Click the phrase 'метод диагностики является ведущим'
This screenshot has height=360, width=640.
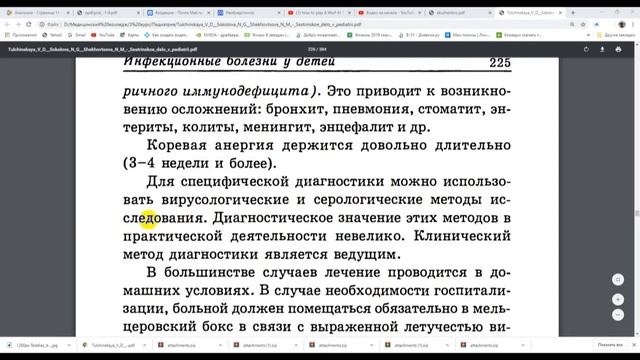click(x=262, y=254)
